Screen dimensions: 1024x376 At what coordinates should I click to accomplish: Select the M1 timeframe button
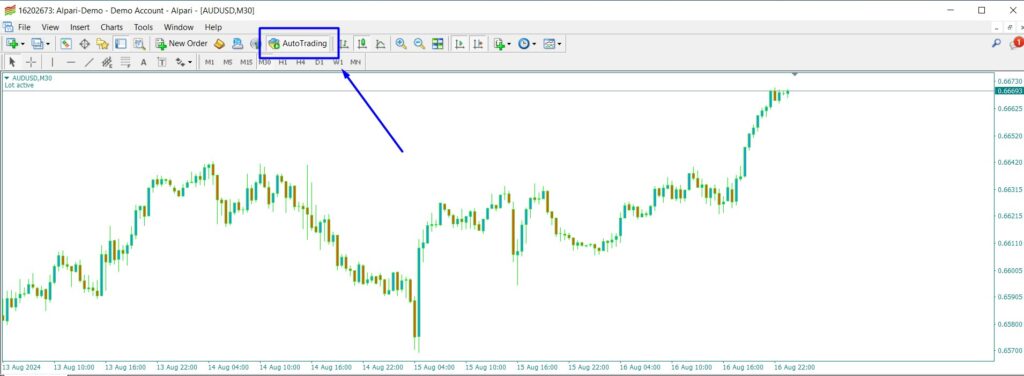pos(209,62)
